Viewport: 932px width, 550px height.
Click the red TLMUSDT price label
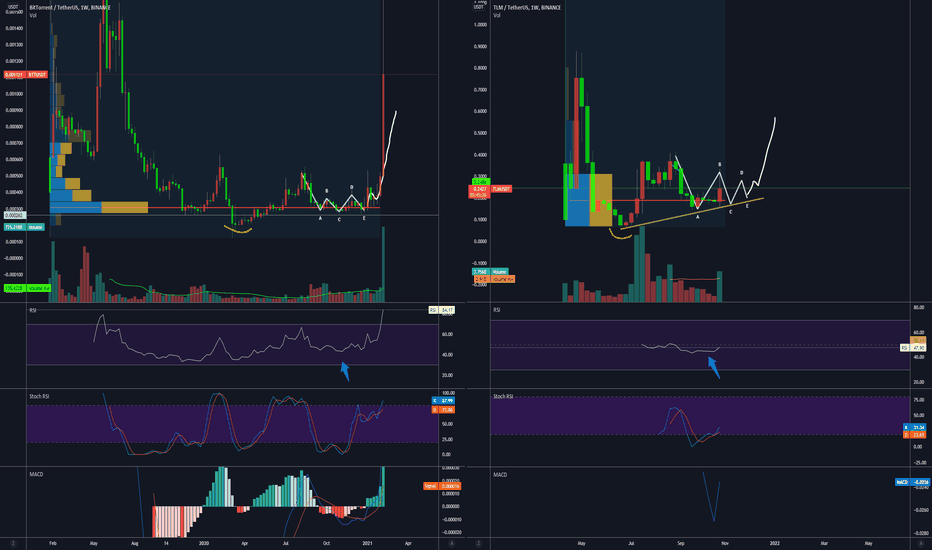(x=501, y=188)
